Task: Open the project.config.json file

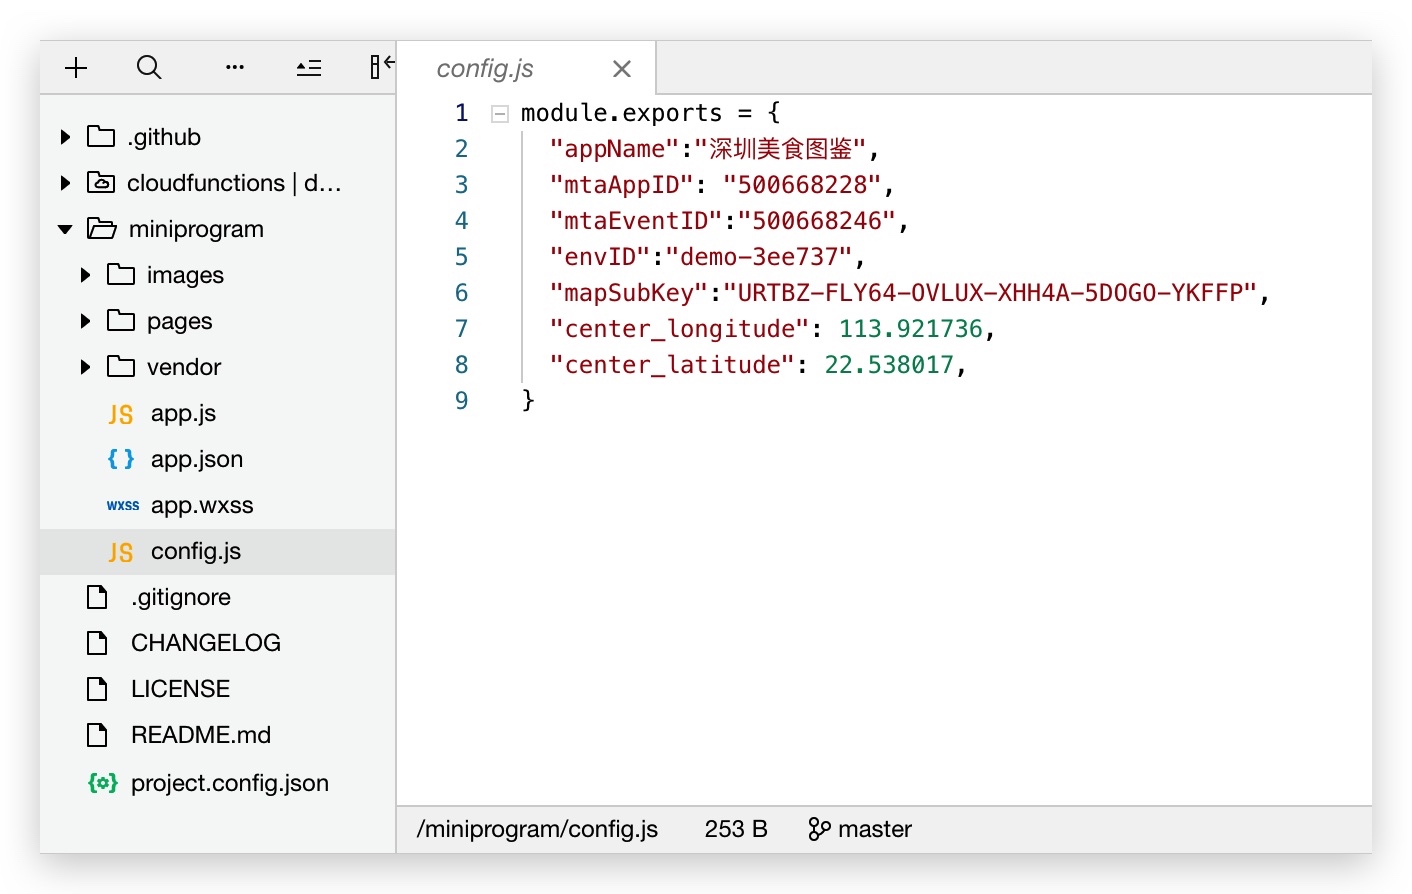Action: pyautogui.click(x=230, y=783)
